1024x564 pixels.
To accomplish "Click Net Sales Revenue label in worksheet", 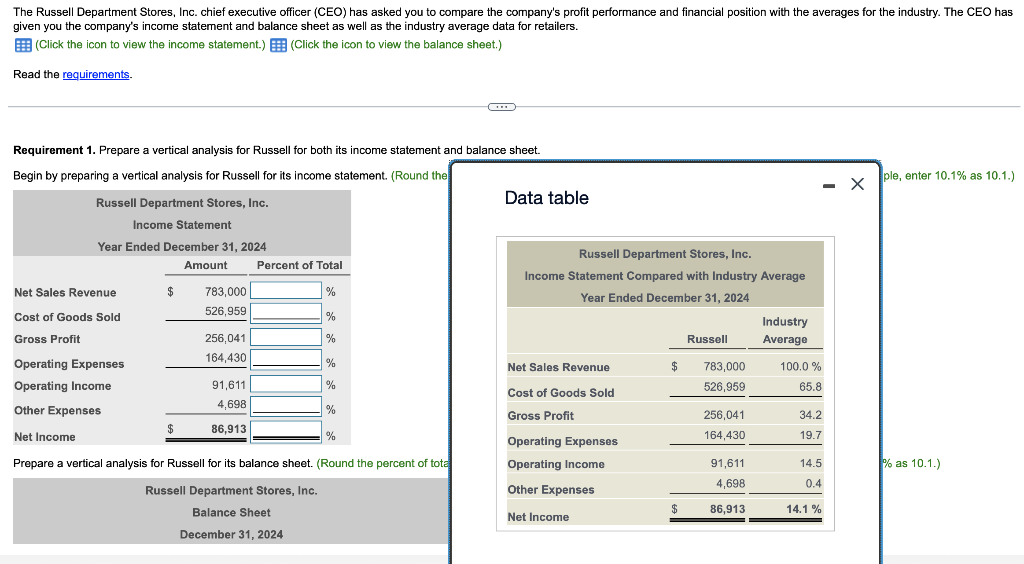I will 65,292.
